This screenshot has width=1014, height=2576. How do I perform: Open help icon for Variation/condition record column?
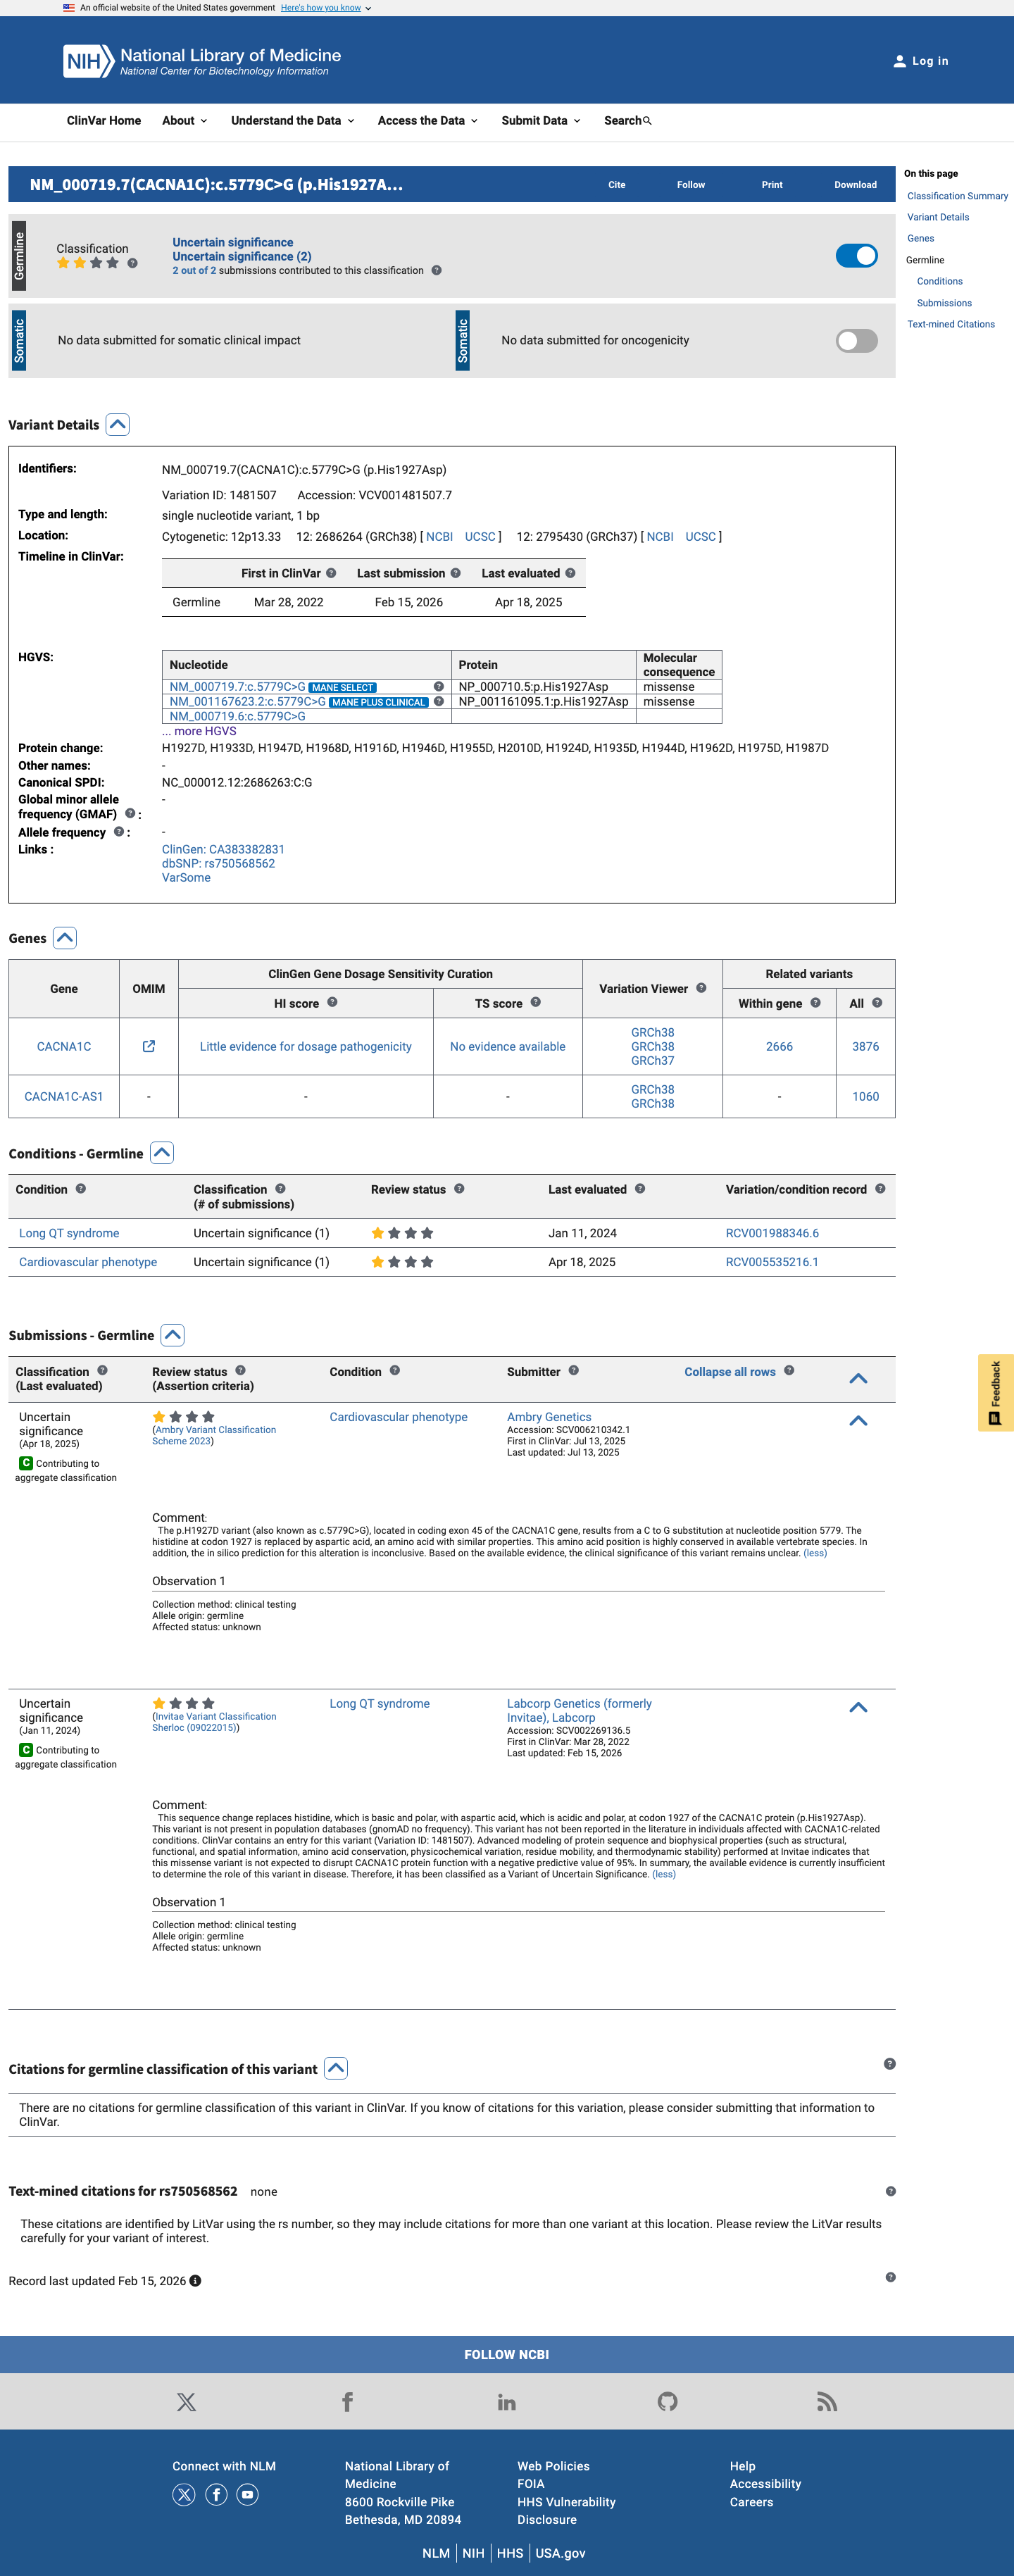point(880,1188)
